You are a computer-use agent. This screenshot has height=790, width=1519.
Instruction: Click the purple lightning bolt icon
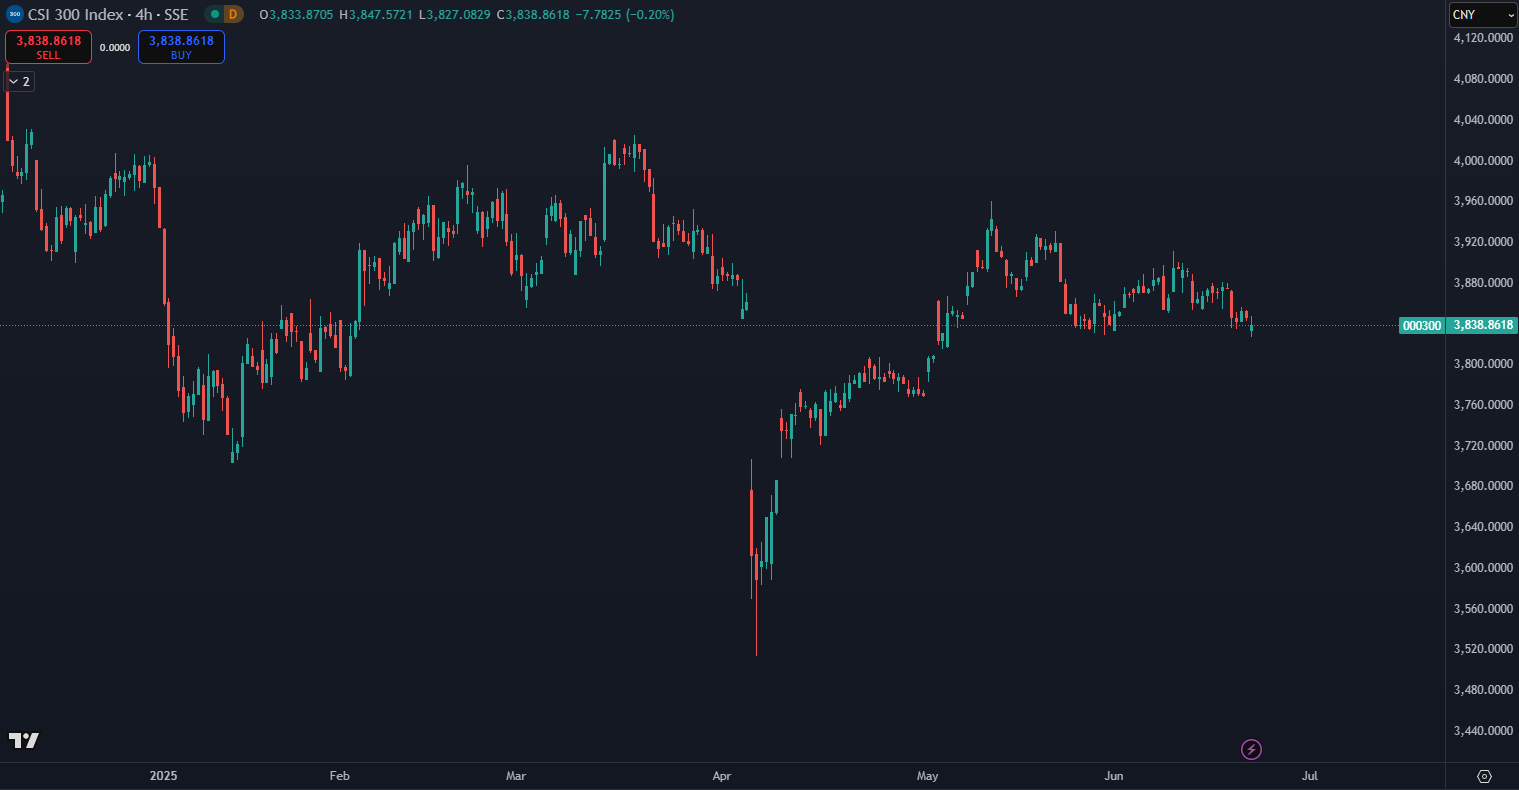click(1251, 749)
